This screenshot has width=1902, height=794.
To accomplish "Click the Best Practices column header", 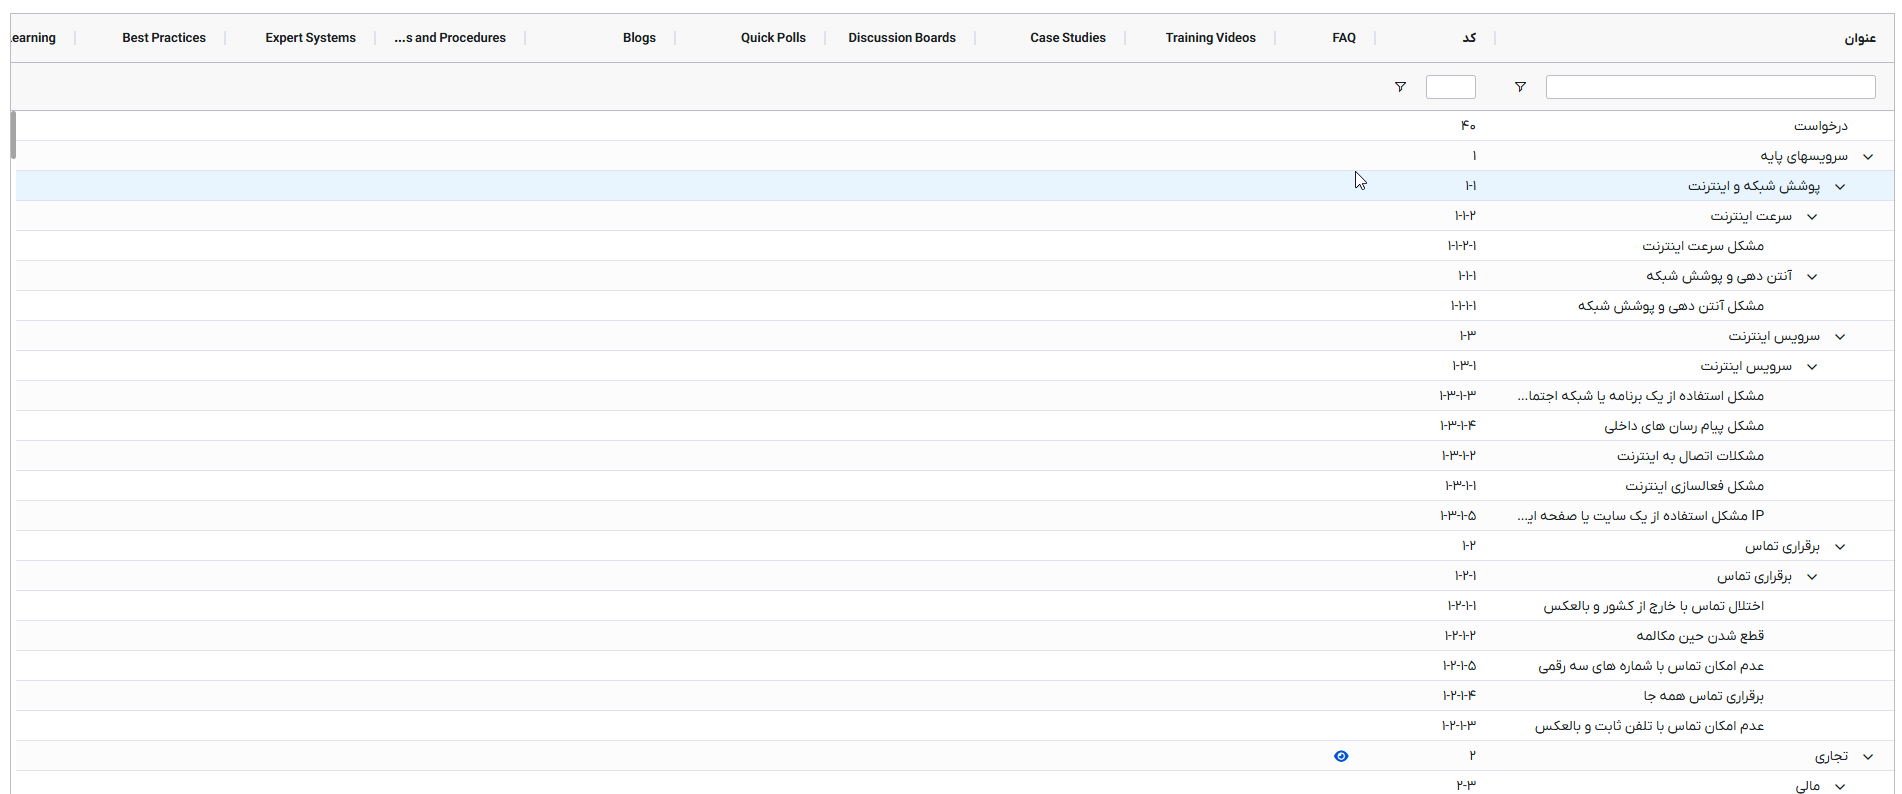I will [164, 38].
